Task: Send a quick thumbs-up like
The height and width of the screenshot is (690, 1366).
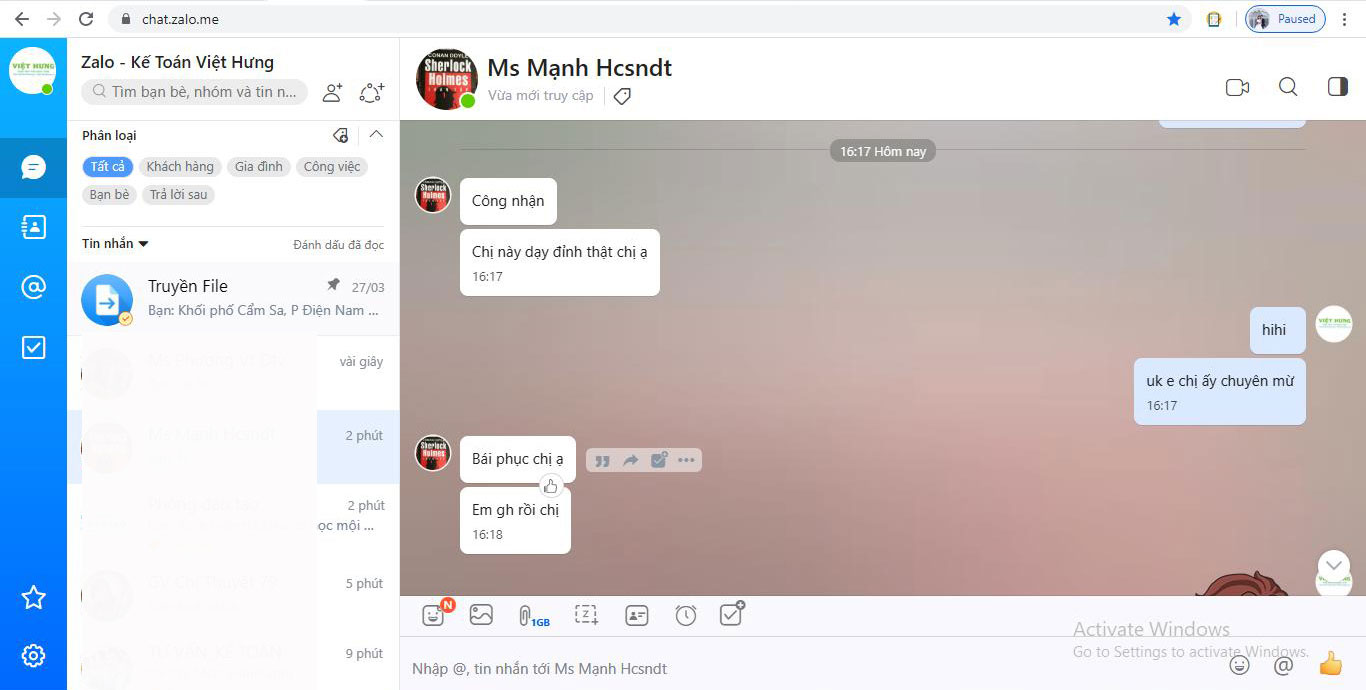Action: 1330,664
